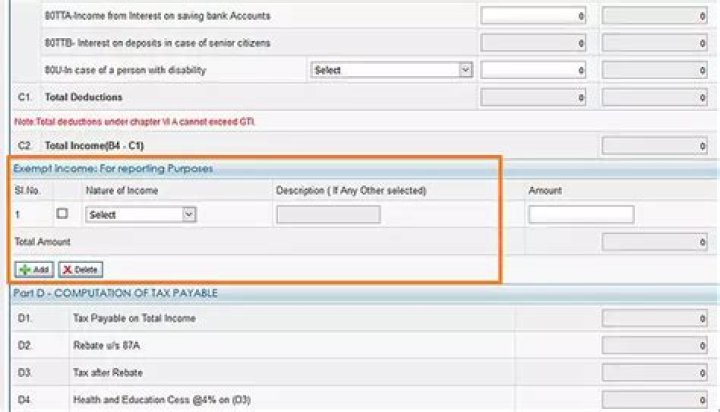Click the second 80TTB computed value field
720x412 pixels.
(654, 43)
